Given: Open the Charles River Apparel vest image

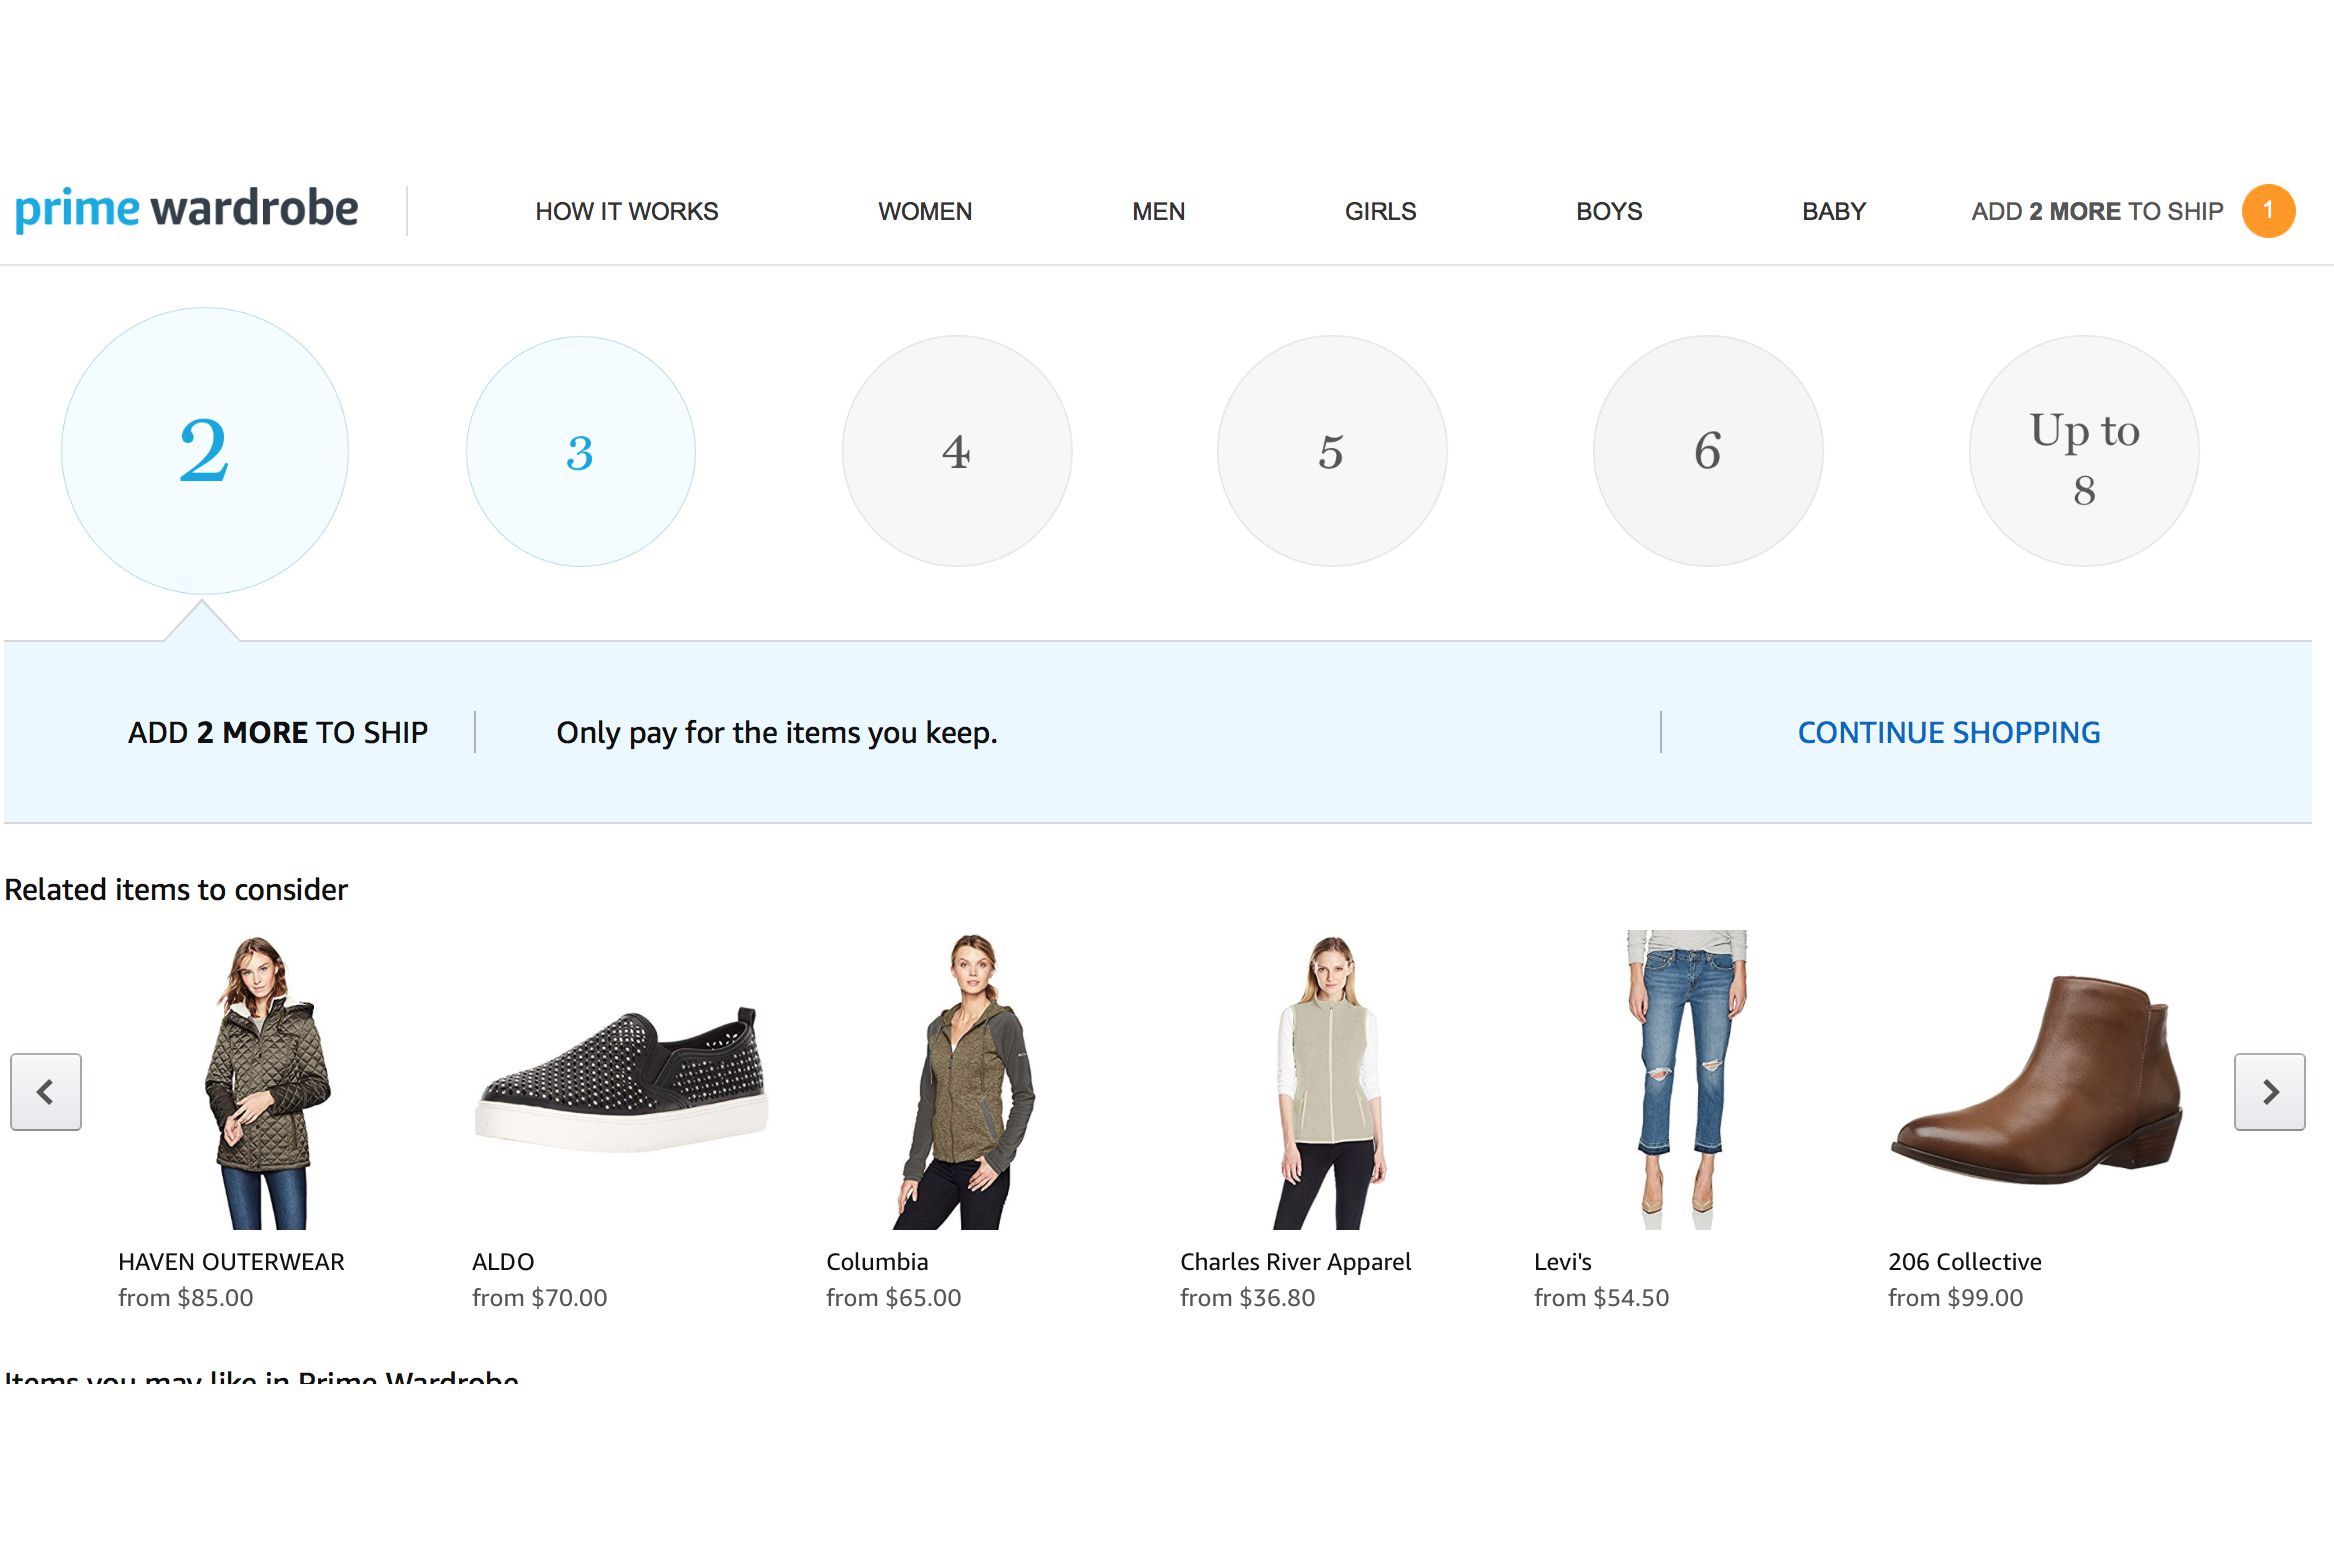Looking at the screenshot, I should (x=1329, y=1082).
